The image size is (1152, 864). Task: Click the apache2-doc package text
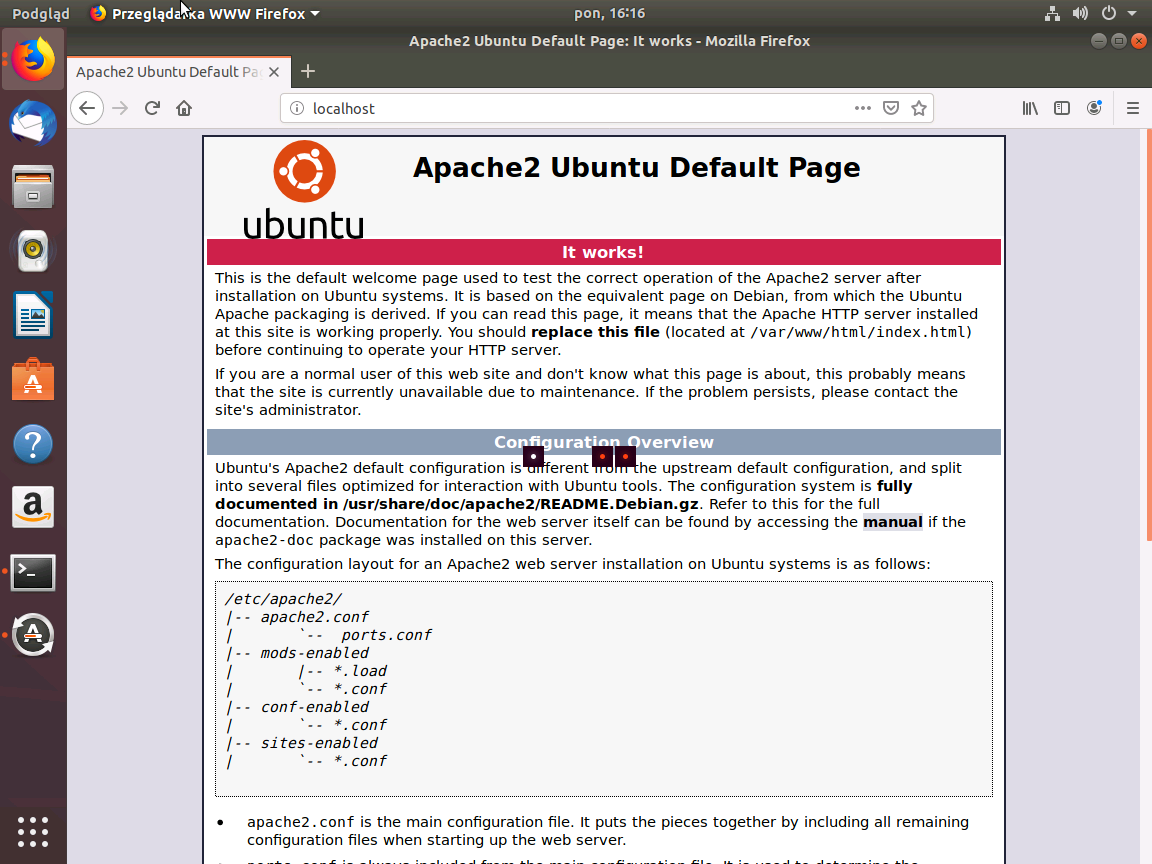point(264,541)
